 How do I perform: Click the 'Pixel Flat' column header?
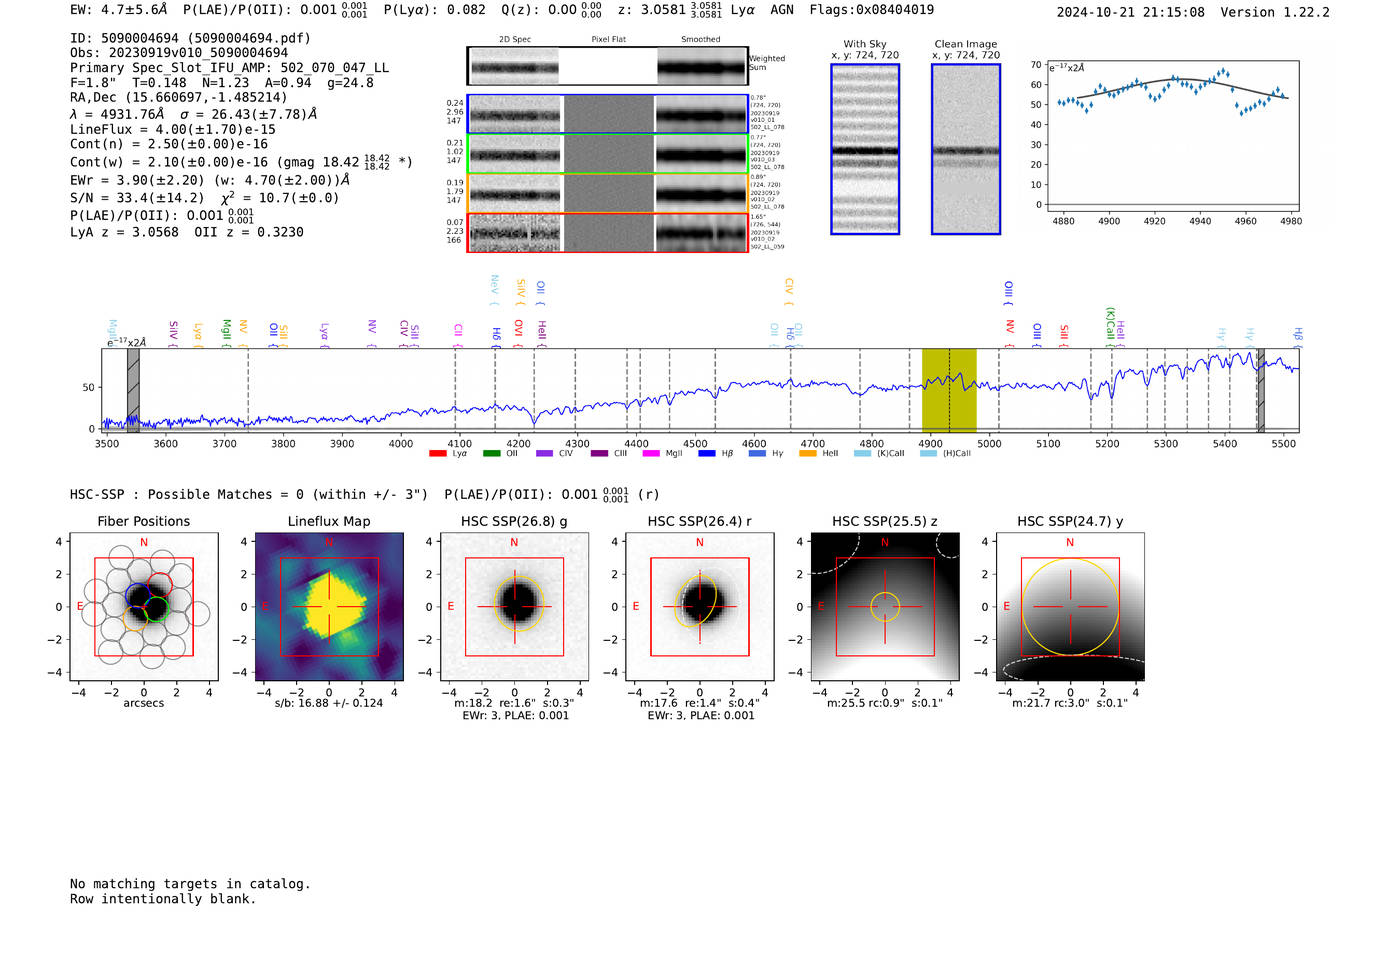pos(608,40)
